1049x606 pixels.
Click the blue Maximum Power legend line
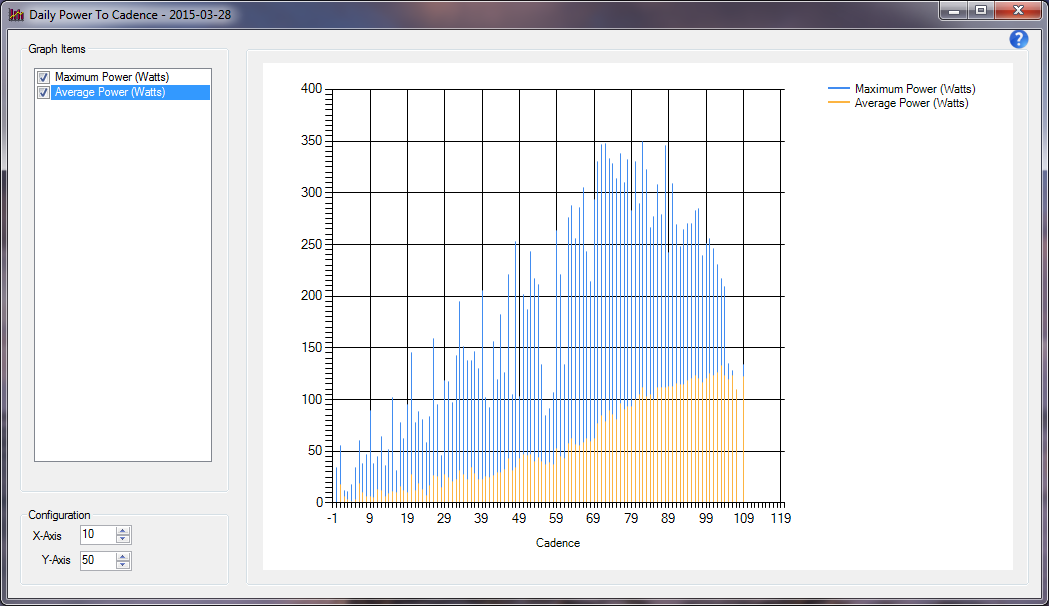pos(838,89)
